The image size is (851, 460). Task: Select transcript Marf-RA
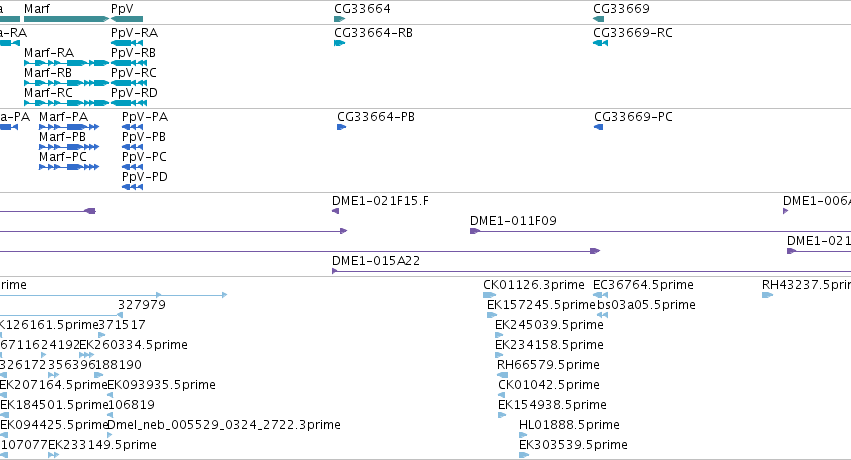pyautogui.click(x=66, y=63)
